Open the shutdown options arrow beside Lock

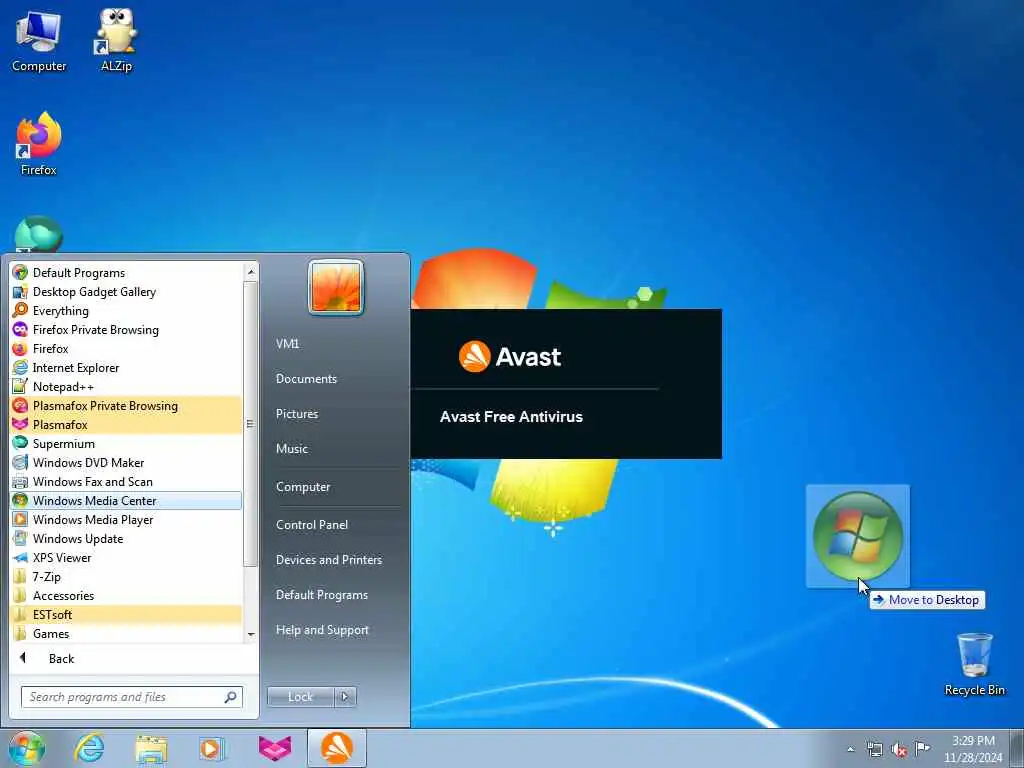pyautogui.click(x=345, y=697)
